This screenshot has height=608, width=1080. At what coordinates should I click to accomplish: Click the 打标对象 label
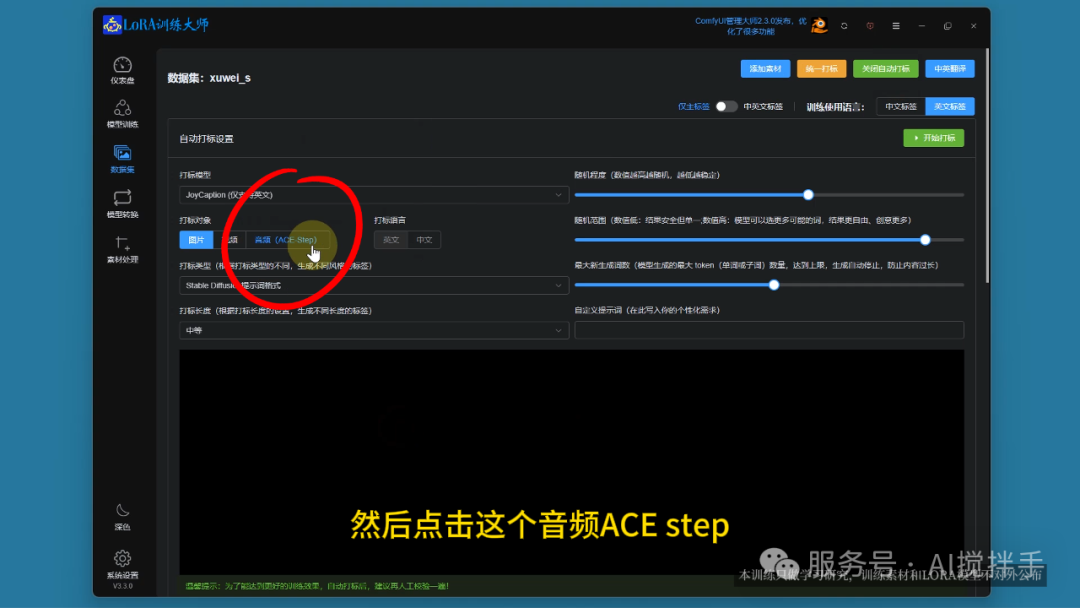196,220
